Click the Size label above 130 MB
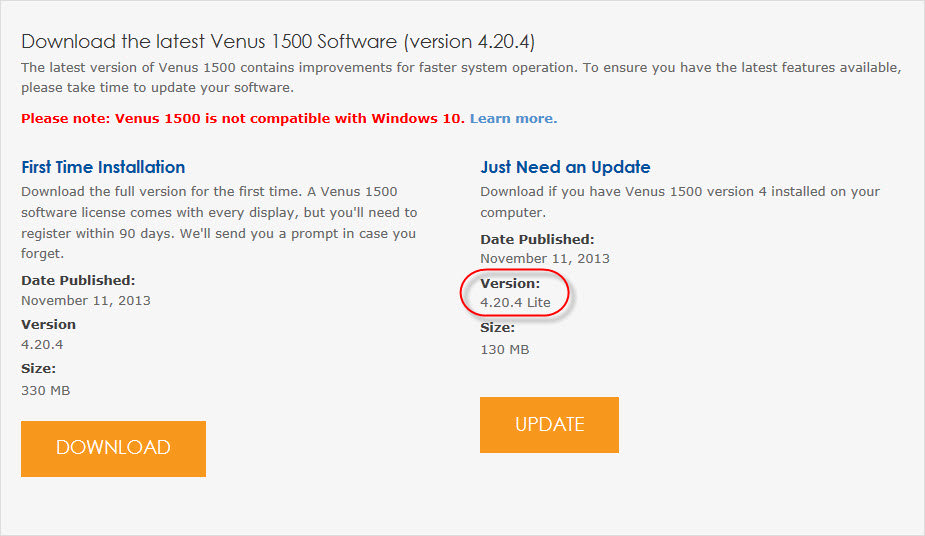 click(498, 328)
